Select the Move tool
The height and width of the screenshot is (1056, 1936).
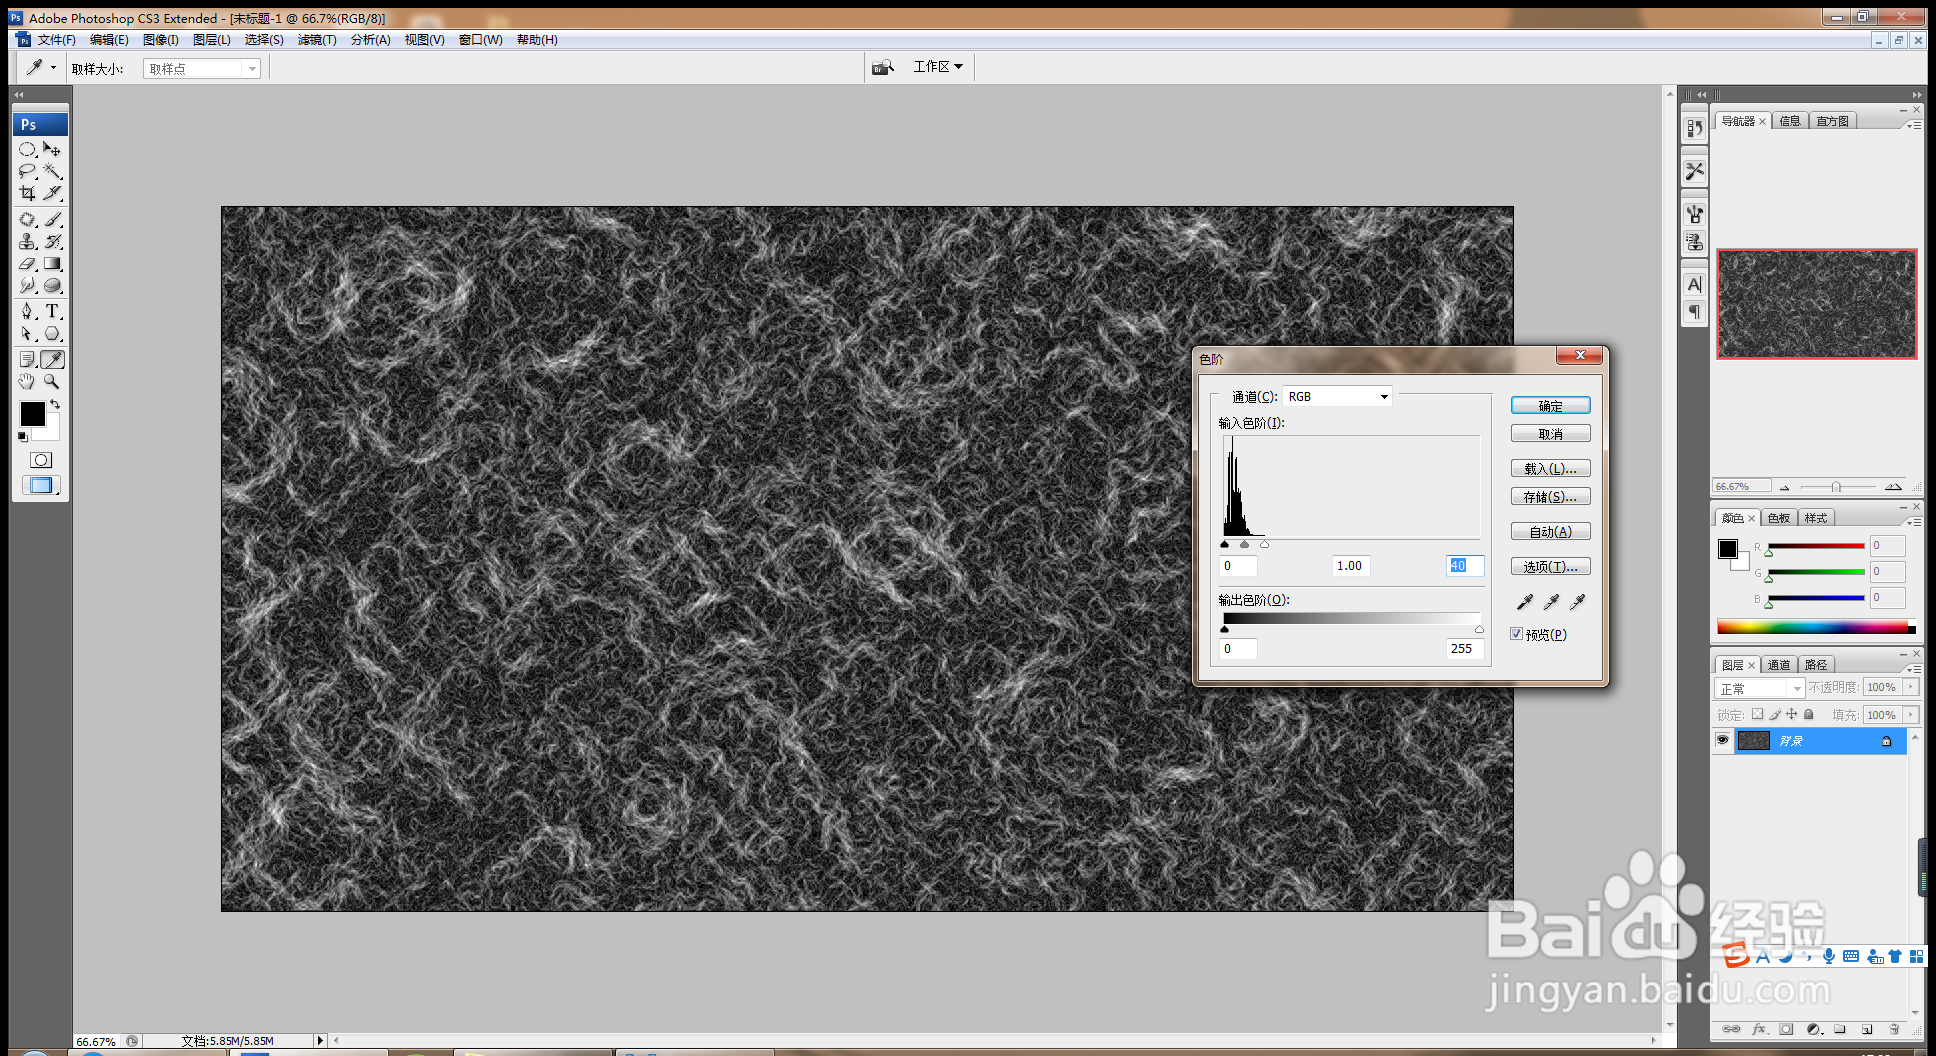click(x=53, y=149)
